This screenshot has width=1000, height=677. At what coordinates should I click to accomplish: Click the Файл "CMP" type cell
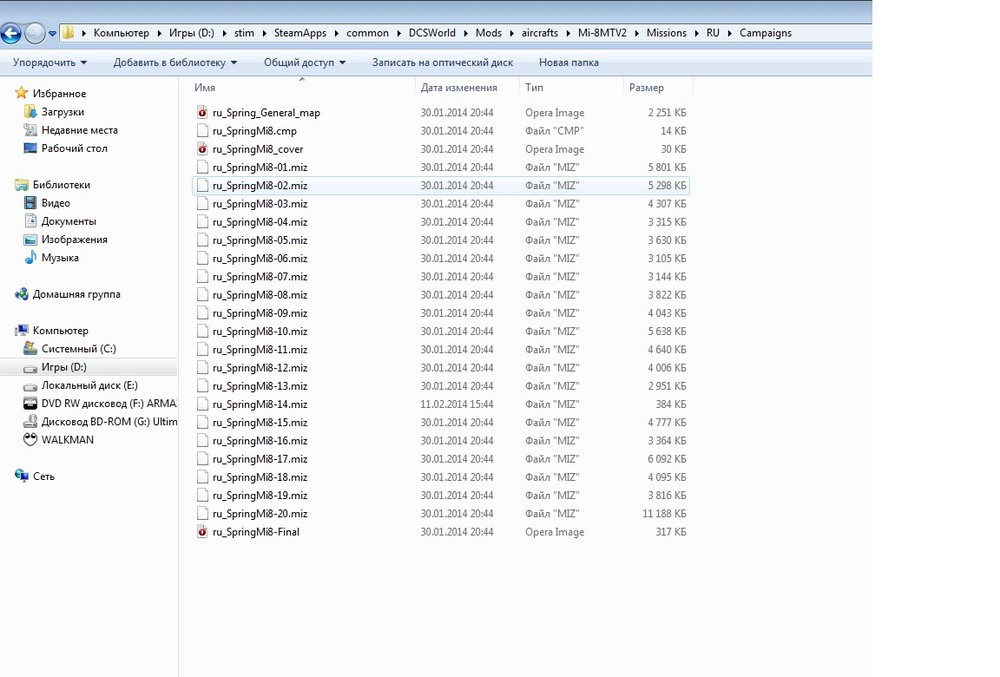[554, 131]
